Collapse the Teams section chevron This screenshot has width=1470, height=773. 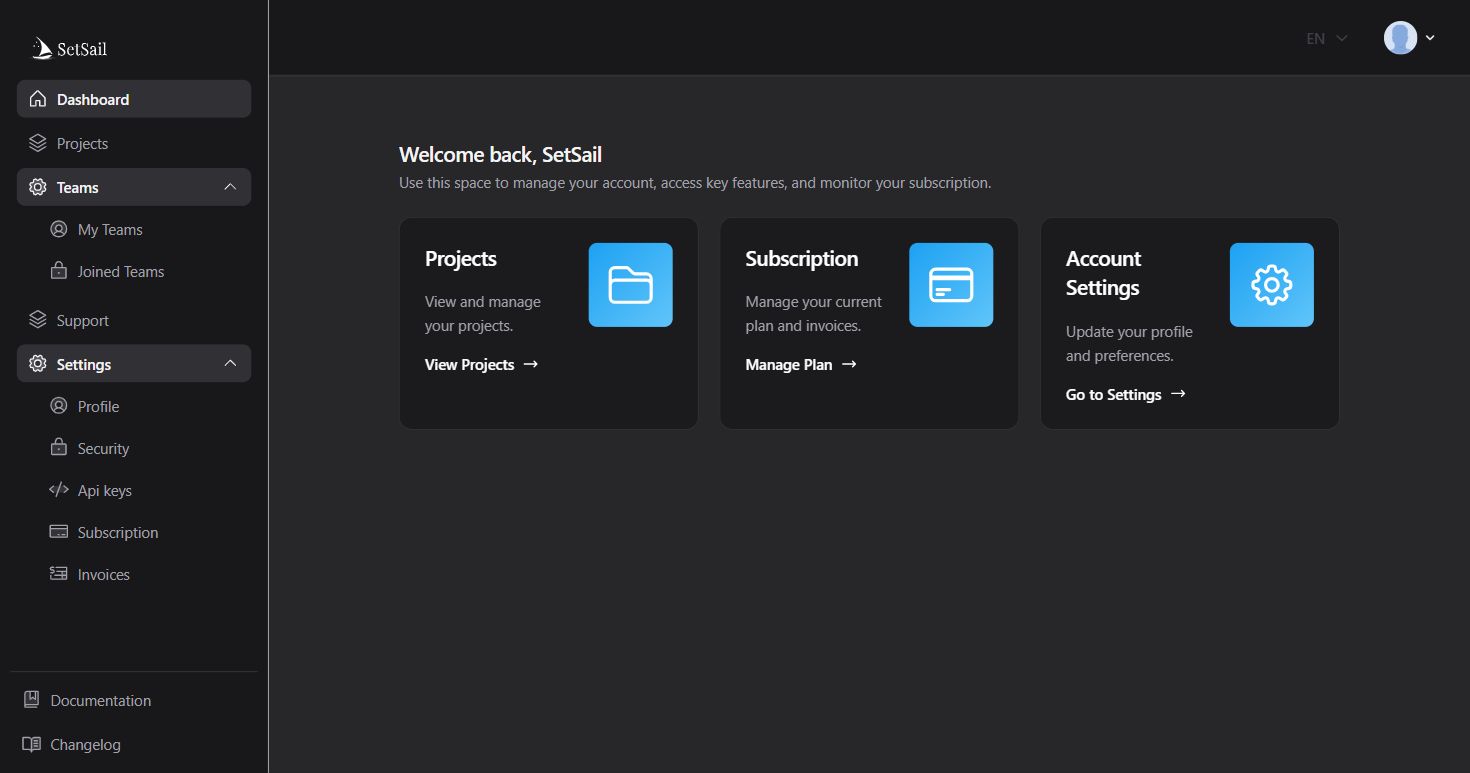coord(230,187)
